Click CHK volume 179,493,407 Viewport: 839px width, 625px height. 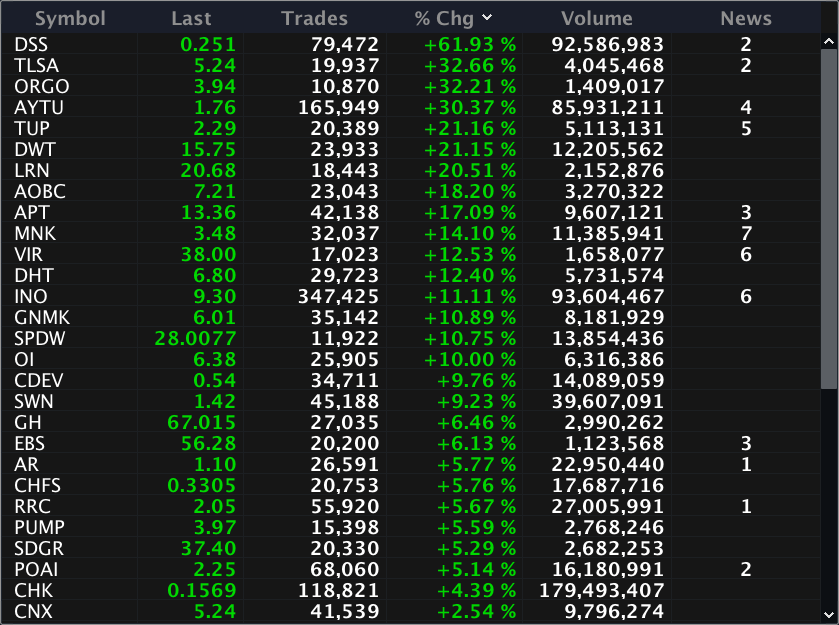coord(601,590)
